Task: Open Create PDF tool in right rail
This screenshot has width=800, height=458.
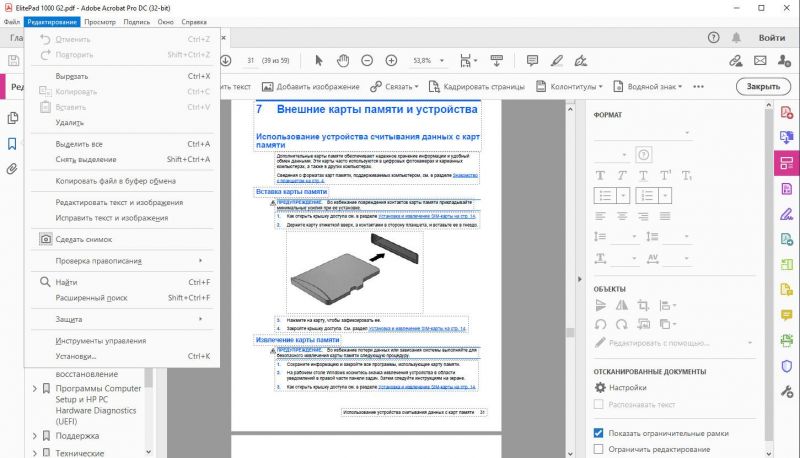Action: pyautogui.click(x=787, y=112)
